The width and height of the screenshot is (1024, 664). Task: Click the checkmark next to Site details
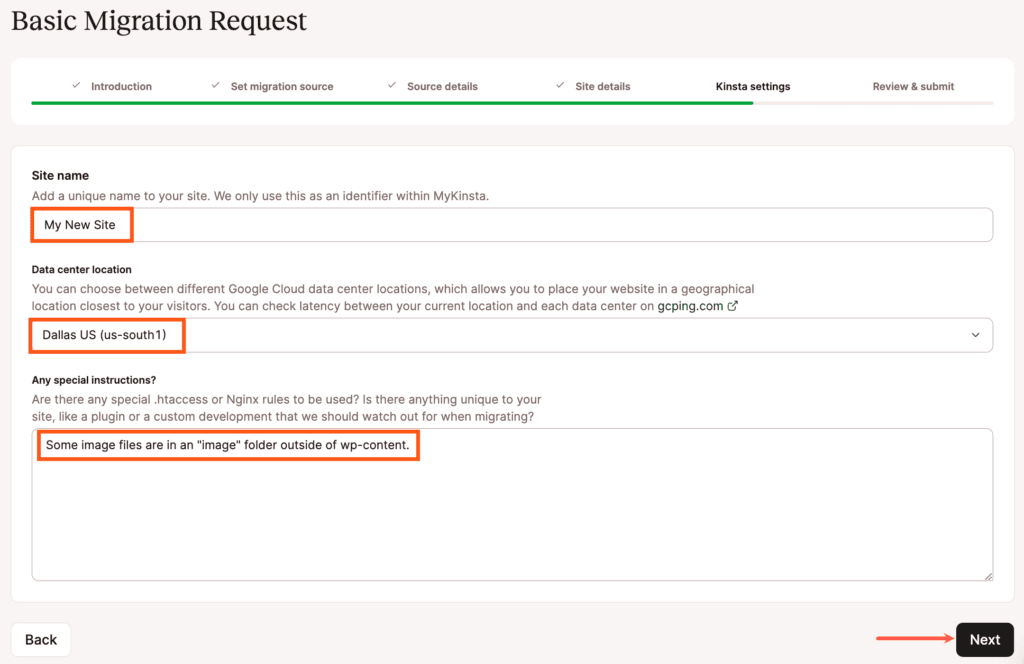point(560,86)
